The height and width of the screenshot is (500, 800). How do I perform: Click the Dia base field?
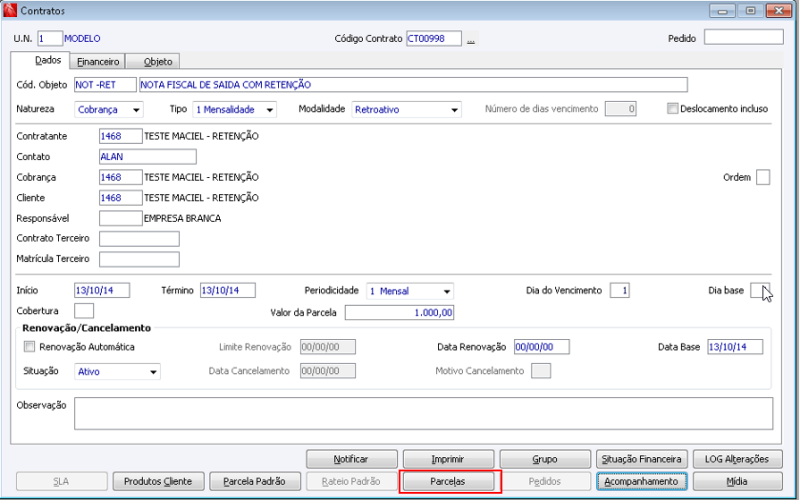tap(760, 291)
